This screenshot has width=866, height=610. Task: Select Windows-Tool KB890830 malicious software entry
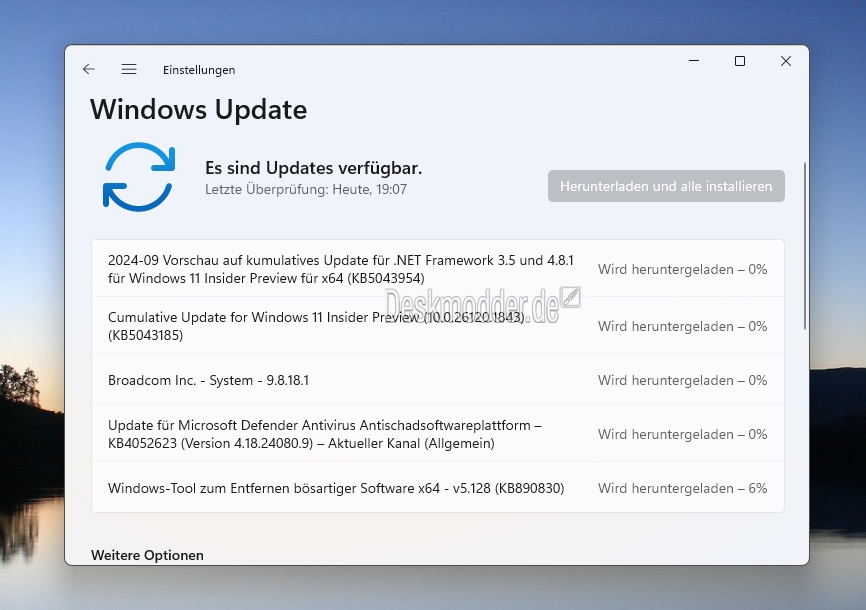[438, 487]
